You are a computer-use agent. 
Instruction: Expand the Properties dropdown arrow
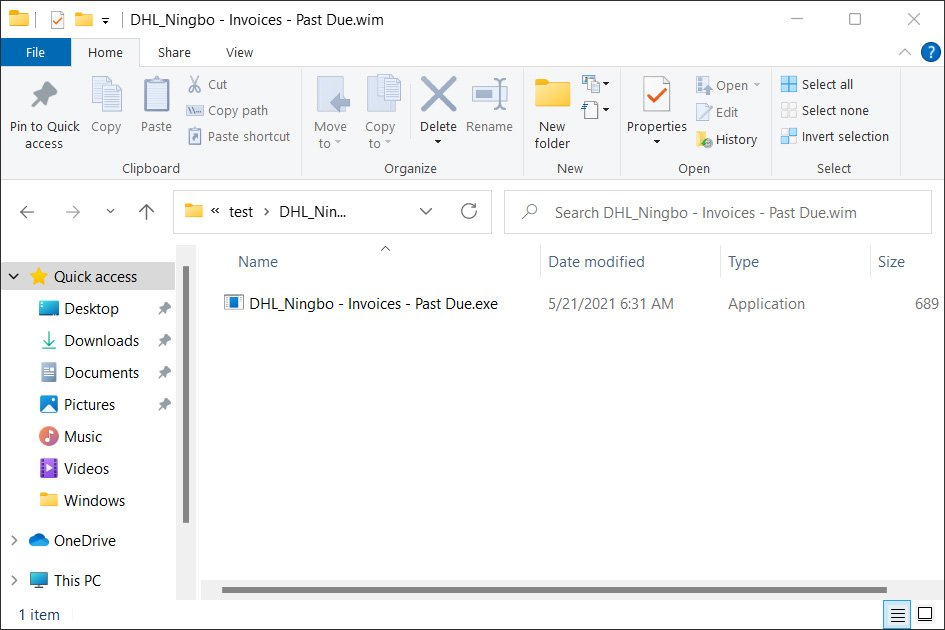[x=657, y=142]
